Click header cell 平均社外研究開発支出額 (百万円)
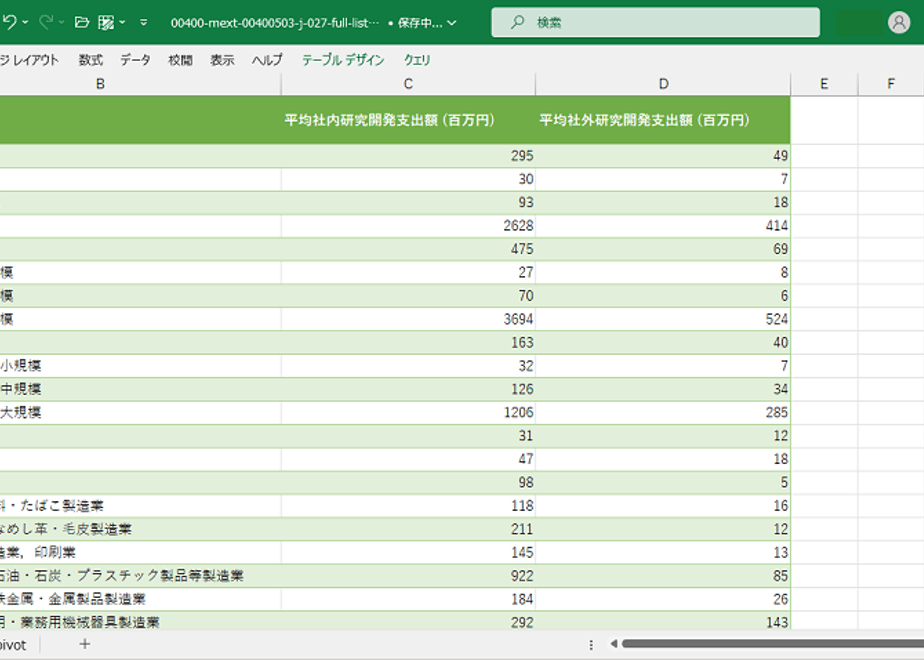The width and height of the screenshot is (924, 660). pyautogui.click(x=663, y=120)
